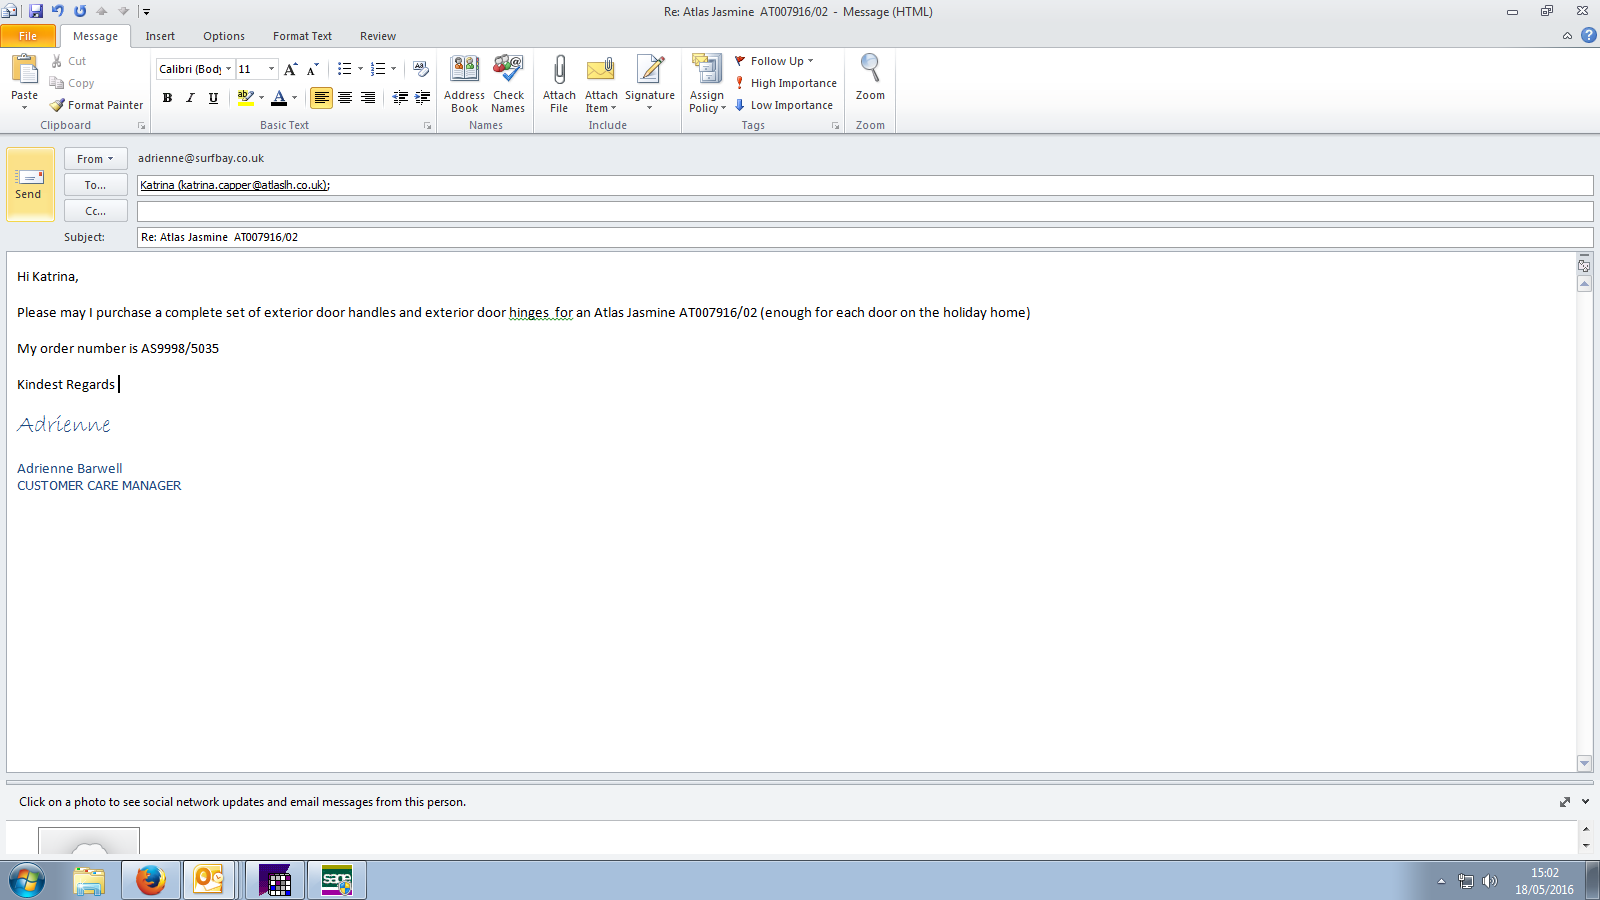Screen dimensions: 1600x900
Task: Click into the Cc address field
Action: pos(864,211)
